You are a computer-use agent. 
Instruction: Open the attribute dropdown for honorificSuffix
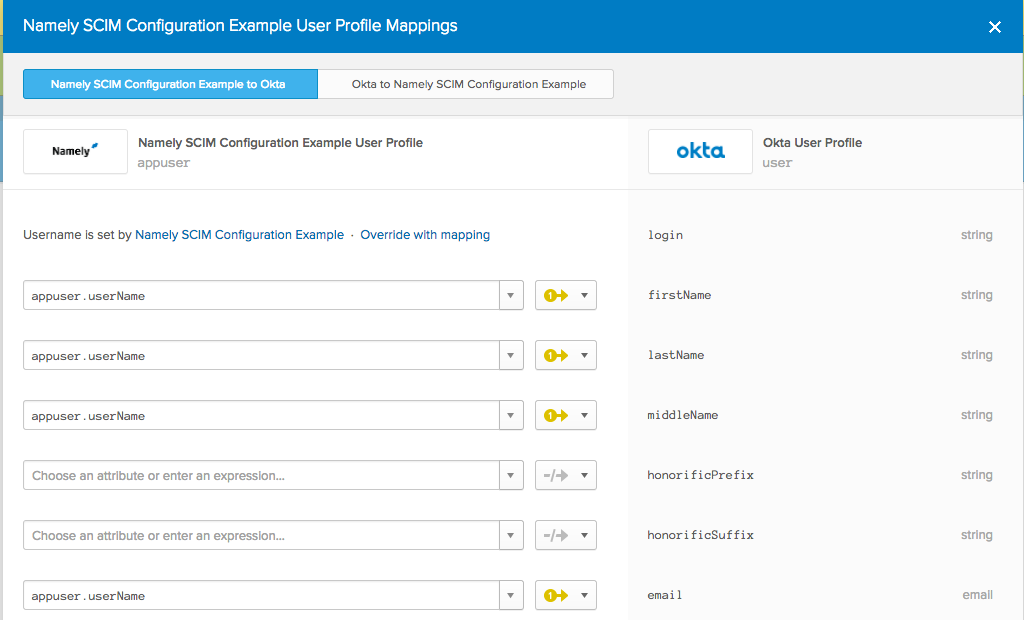tap(511, 536)
